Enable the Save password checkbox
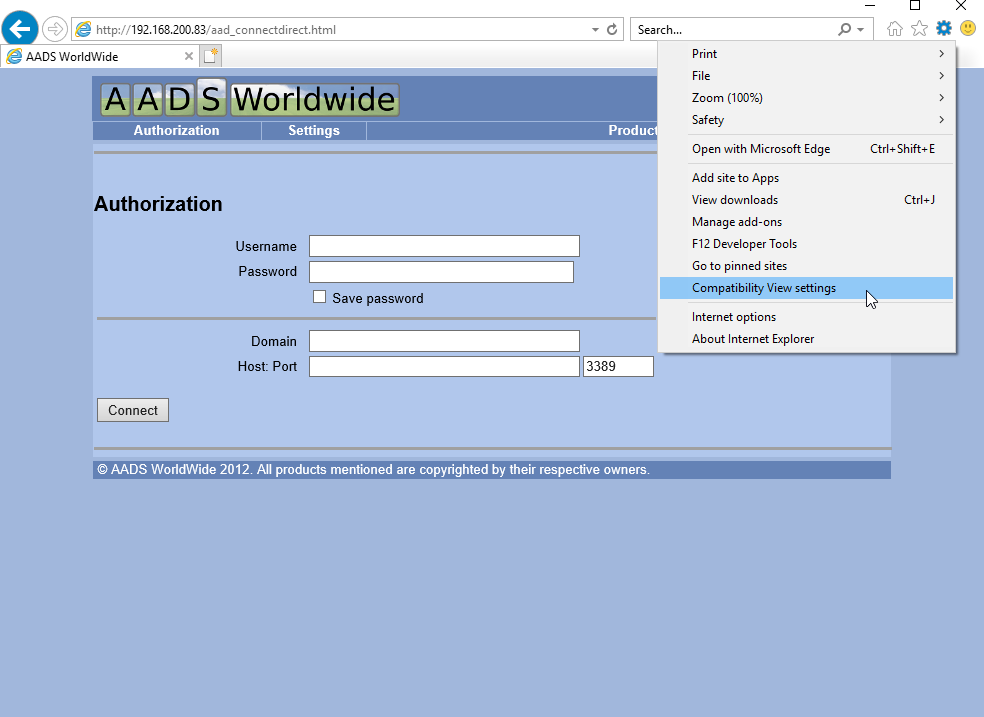 coord(320,297)
